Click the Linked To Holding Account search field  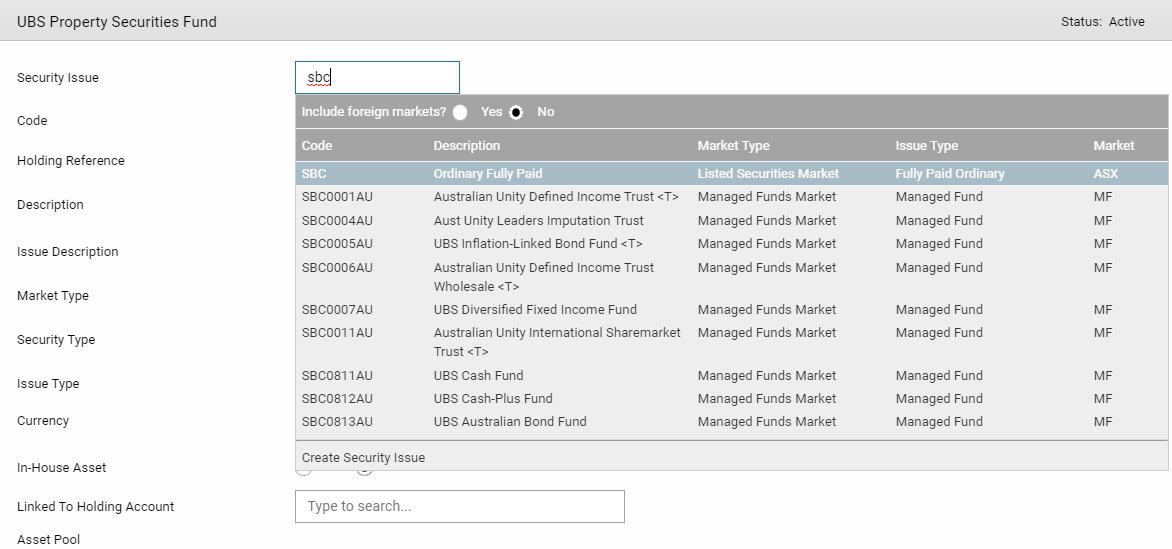460,506
